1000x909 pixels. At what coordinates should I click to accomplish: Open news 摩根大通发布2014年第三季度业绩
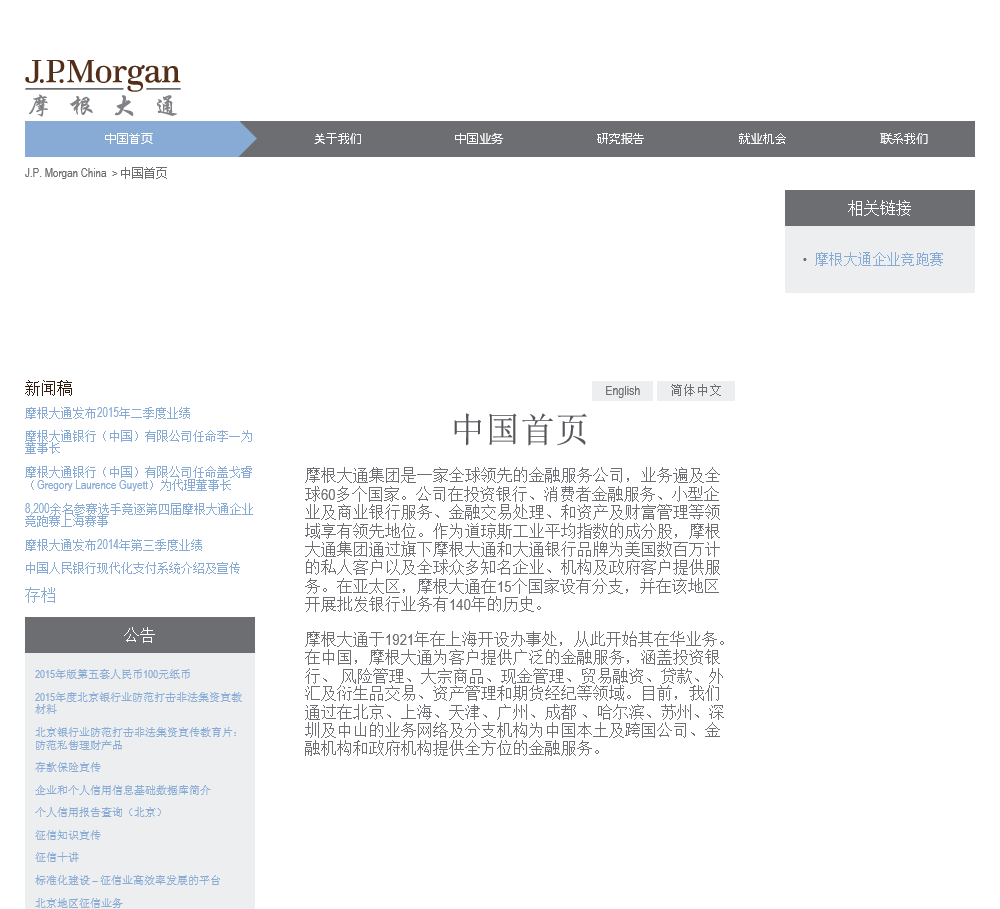click(x=114, y=545)
